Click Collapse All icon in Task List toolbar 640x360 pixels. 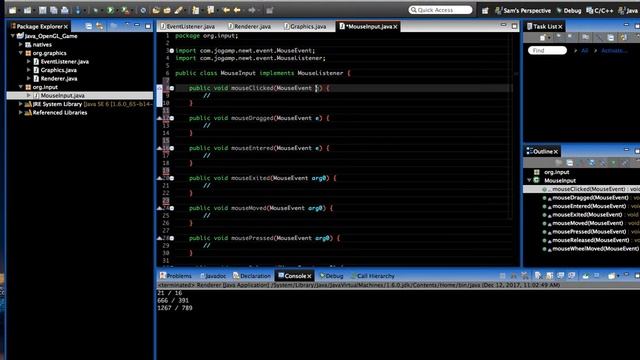pyautogui.click(x=611, y=38)
